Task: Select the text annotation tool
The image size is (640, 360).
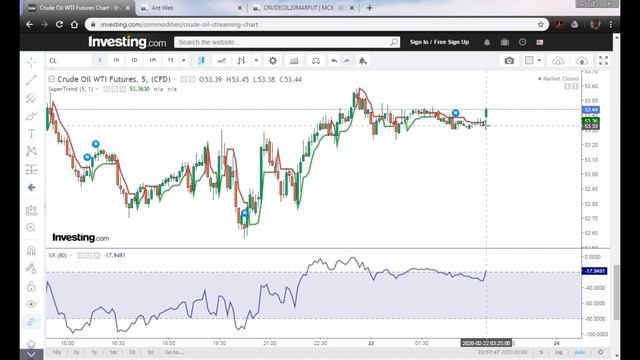Action: [x=31, y=134]
